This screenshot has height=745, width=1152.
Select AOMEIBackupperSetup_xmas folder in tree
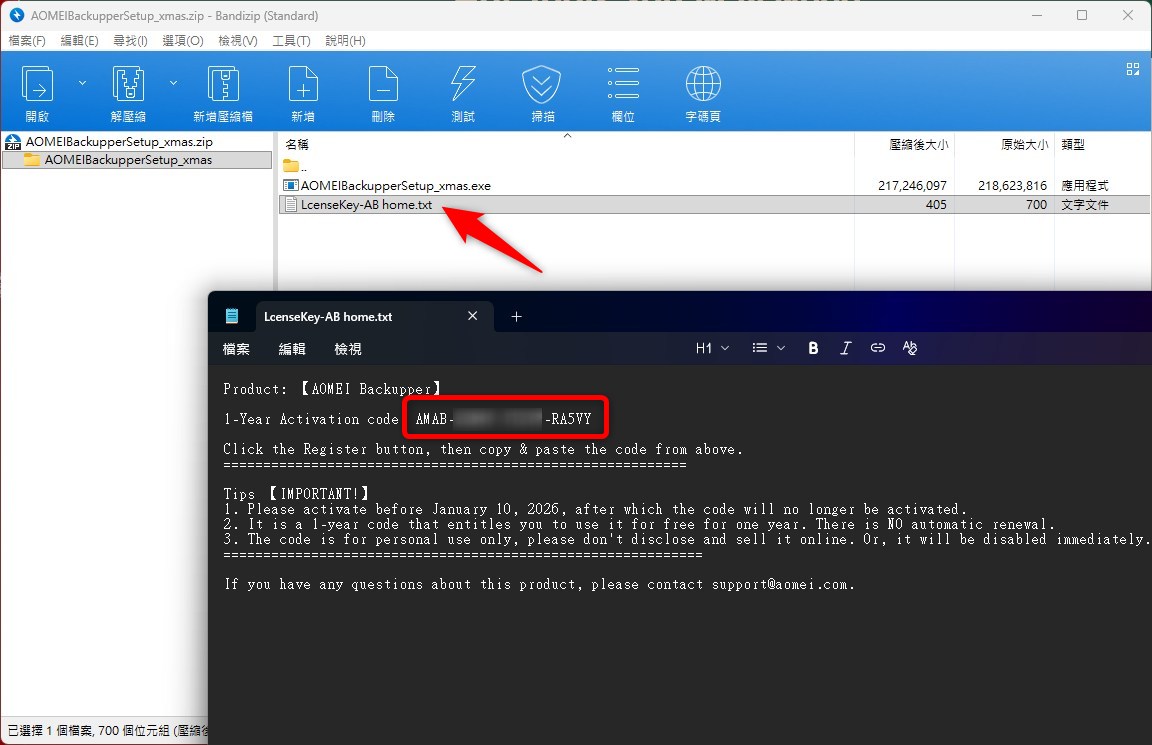137,159
